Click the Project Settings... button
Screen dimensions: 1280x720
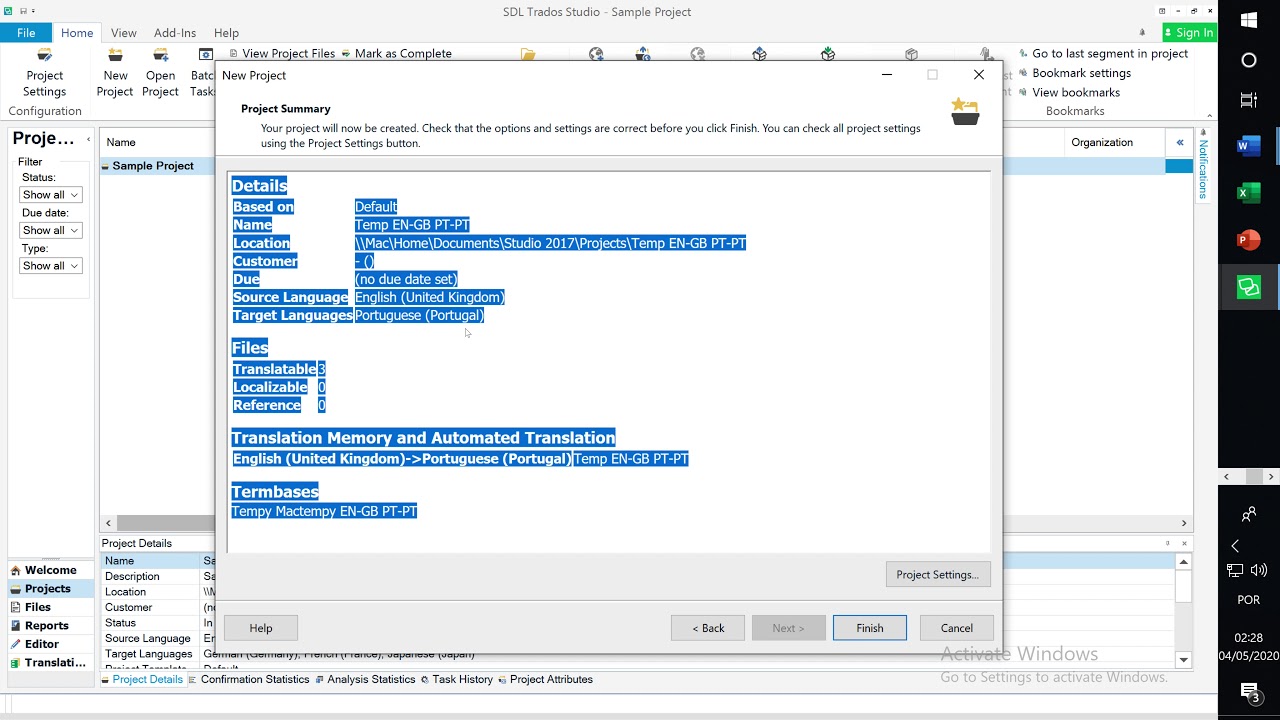(938, 574)
